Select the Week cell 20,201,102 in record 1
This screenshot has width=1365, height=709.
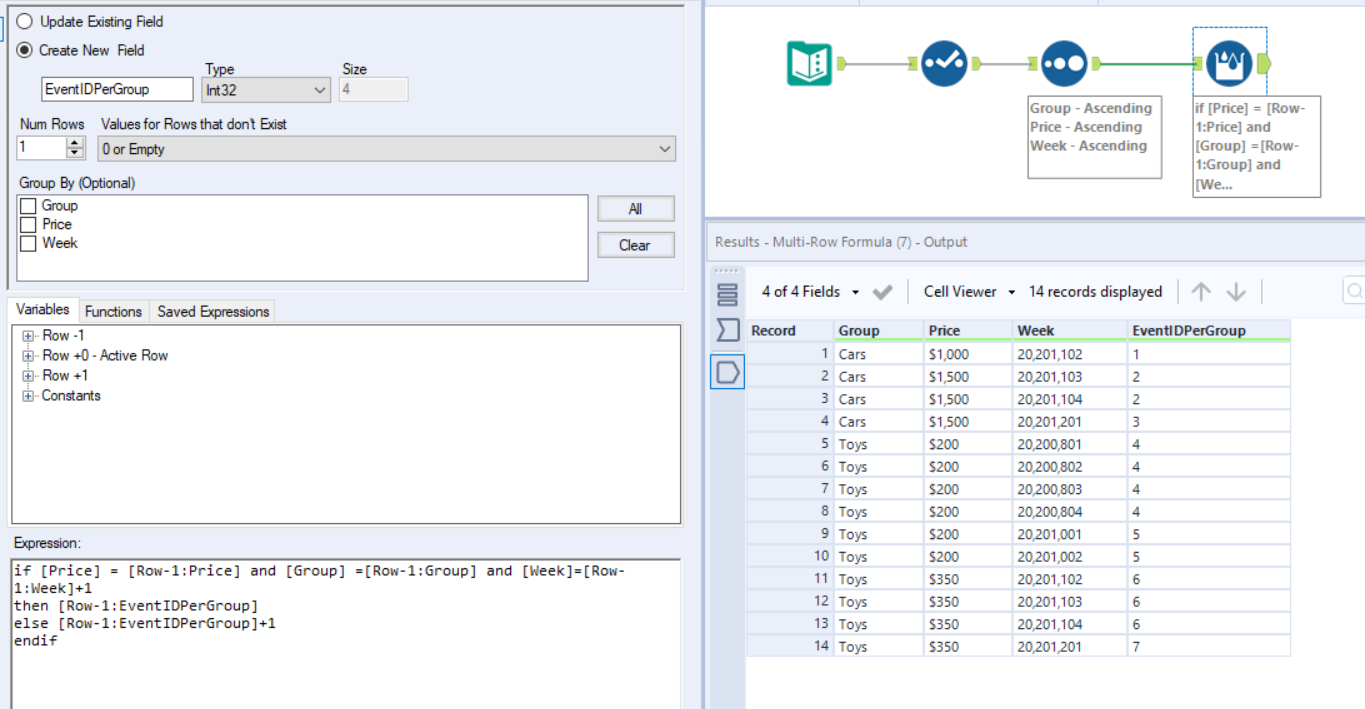(x=1069, y=354)
